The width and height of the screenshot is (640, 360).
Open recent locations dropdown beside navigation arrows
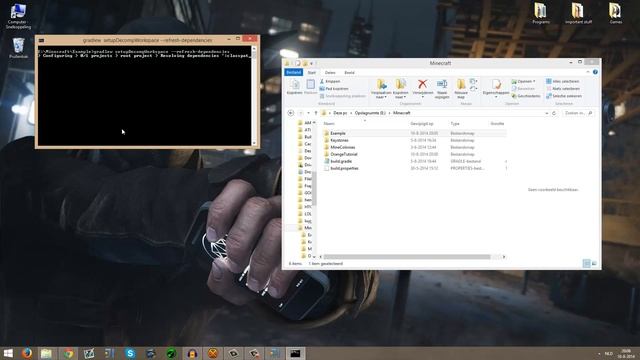[x=309, y=113]
